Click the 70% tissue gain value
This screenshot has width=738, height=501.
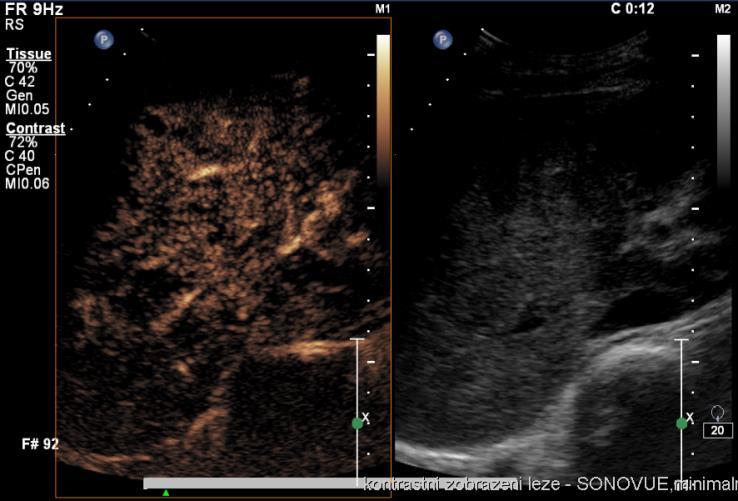click(23, 68)
